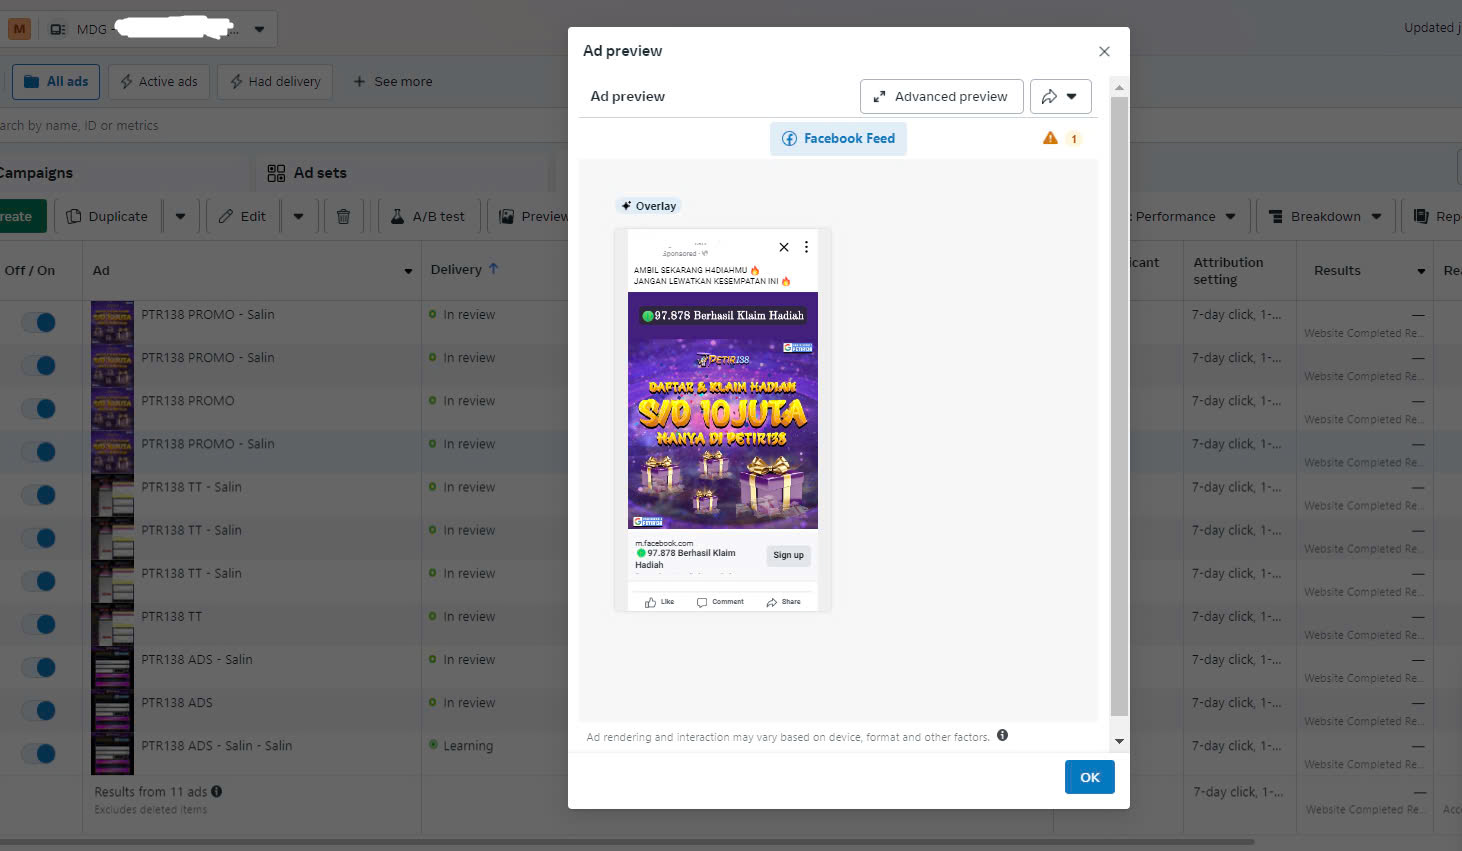Click the orange M account icon
Screen dimensions: 1462x851
[19, 29]
